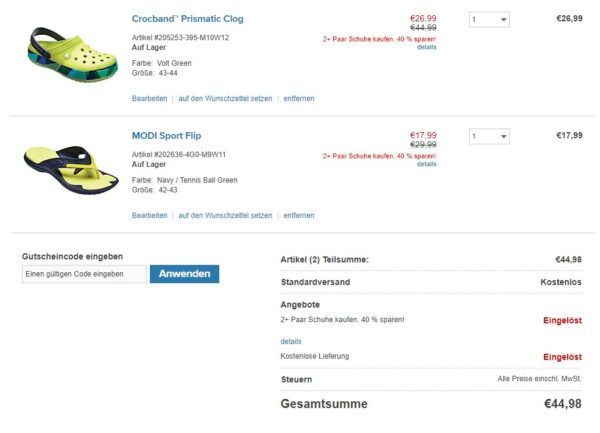Add MODI Sport Flip to the Wunschzettel

pos(225,215)
